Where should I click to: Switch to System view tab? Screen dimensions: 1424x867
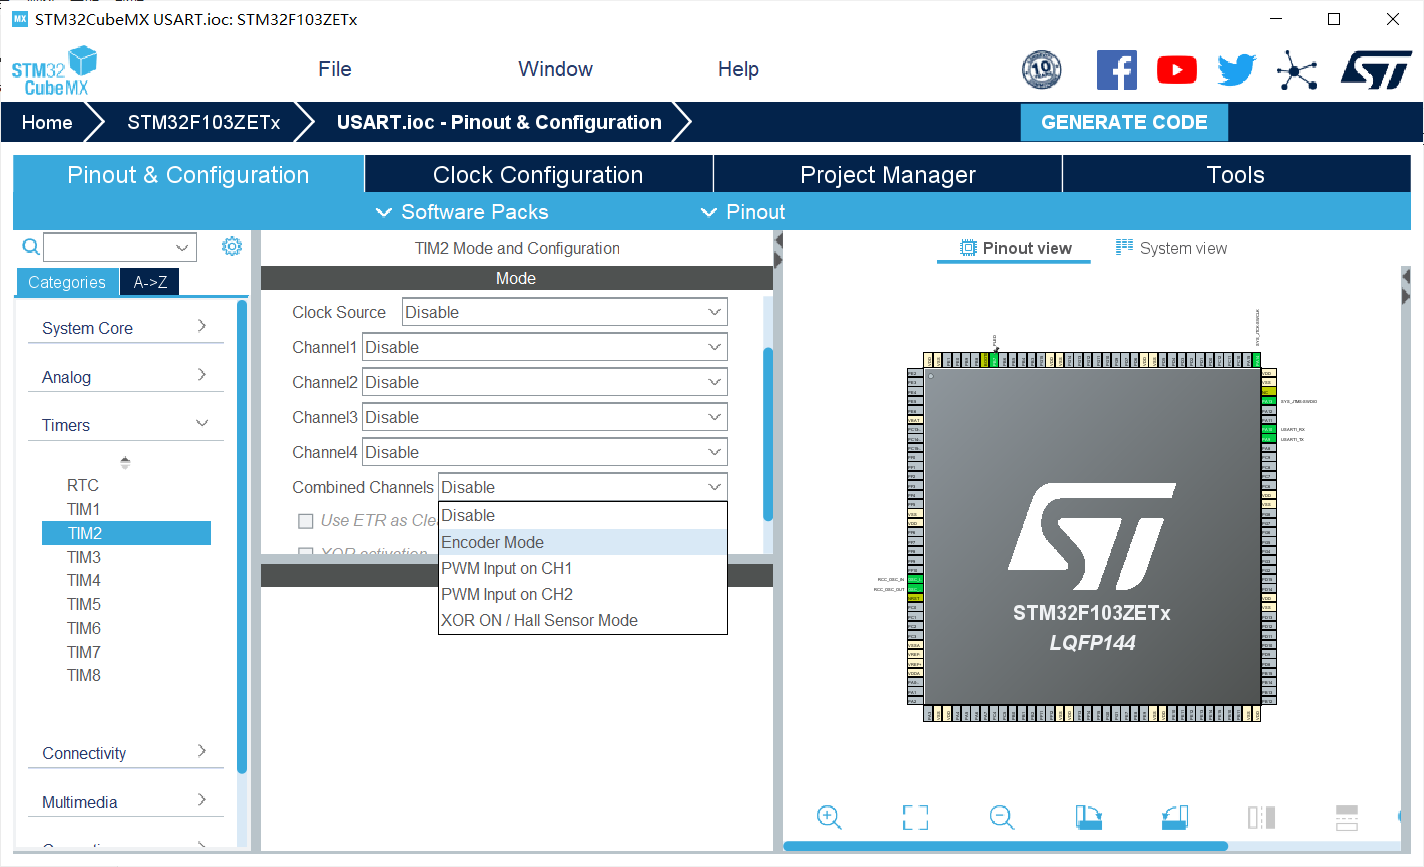(x=1171, y=248)
